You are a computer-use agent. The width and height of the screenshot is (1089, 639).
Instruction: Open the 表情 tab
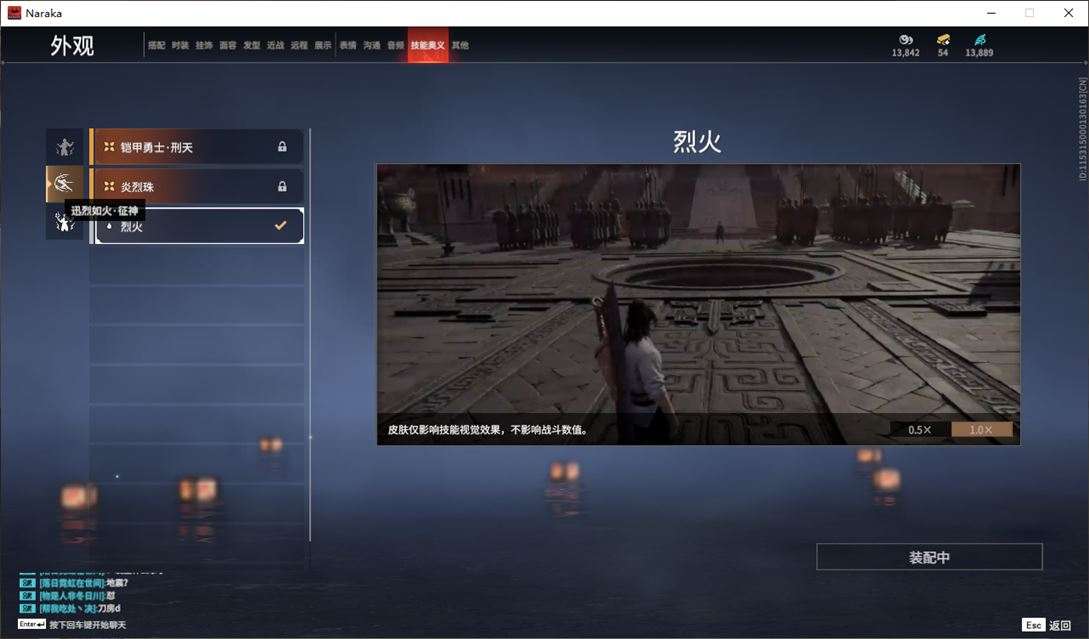pyautogui.click(x=348, y=45)
